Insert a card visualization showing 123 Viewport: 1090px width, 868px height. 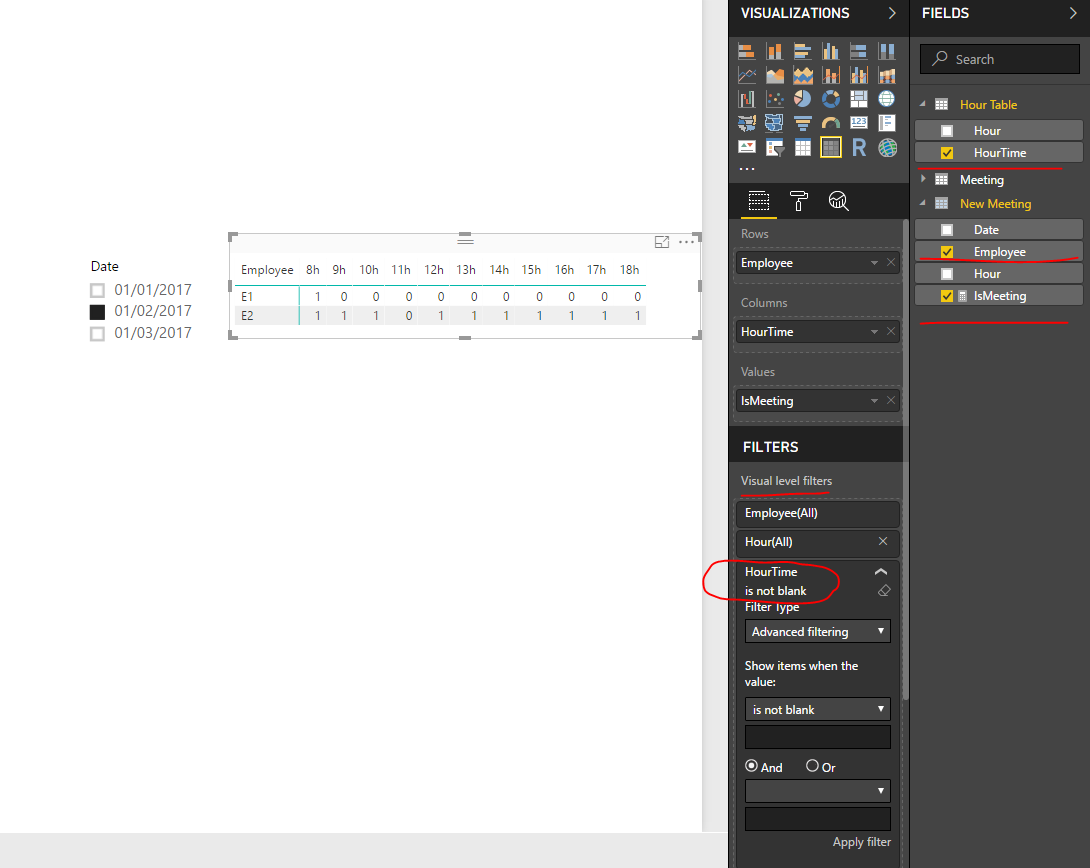point(859,124)
